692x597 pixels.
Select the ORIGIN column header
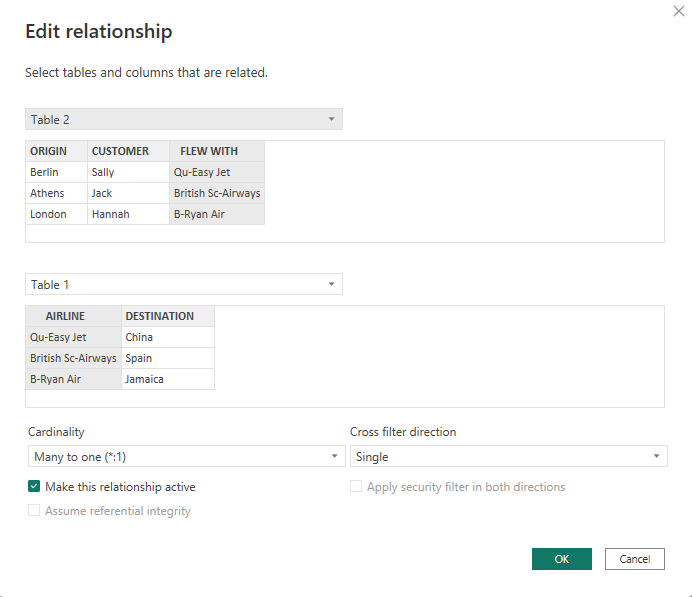49,151
